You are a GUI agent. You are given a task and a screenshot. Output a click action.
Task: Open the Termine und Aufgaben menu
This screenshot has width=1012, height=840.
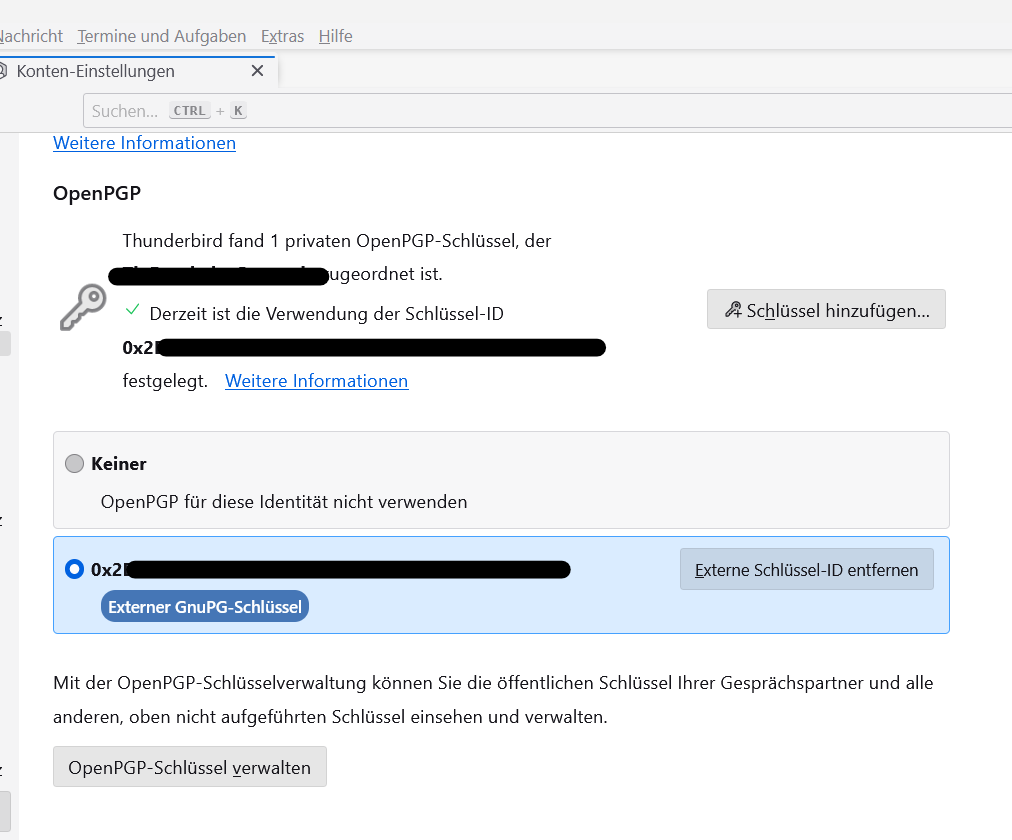[161, 36]
